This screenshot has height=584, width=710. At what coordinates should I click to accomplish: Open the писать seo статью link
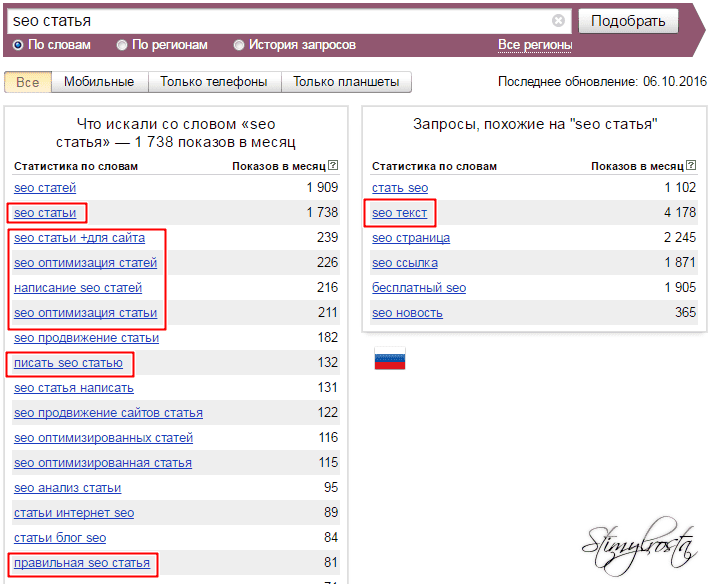coord(68,363)
